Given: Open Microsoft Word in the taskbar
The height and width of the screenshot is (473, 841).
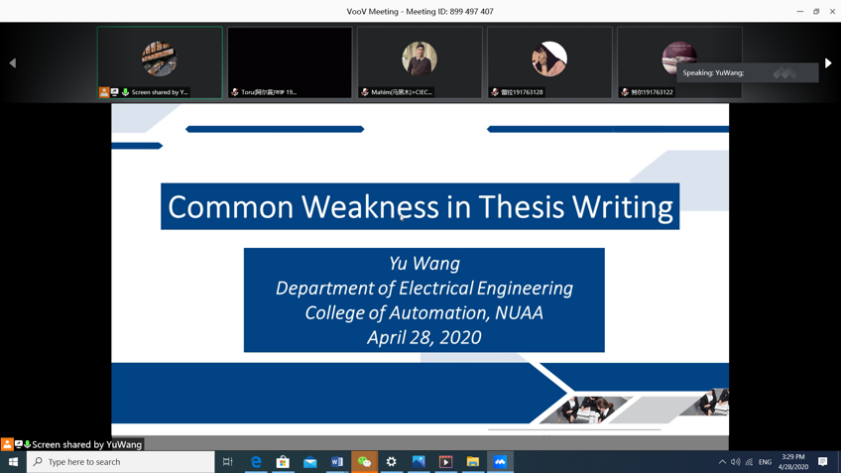Looking at the screenshot, I should [x=337, y=462].
